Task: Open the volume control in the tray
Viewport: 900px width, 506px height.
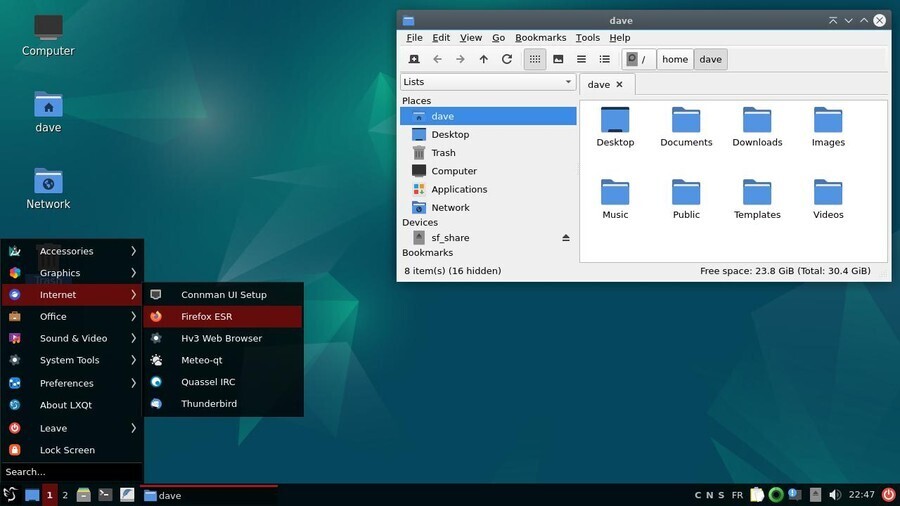Action: point(835,495)
